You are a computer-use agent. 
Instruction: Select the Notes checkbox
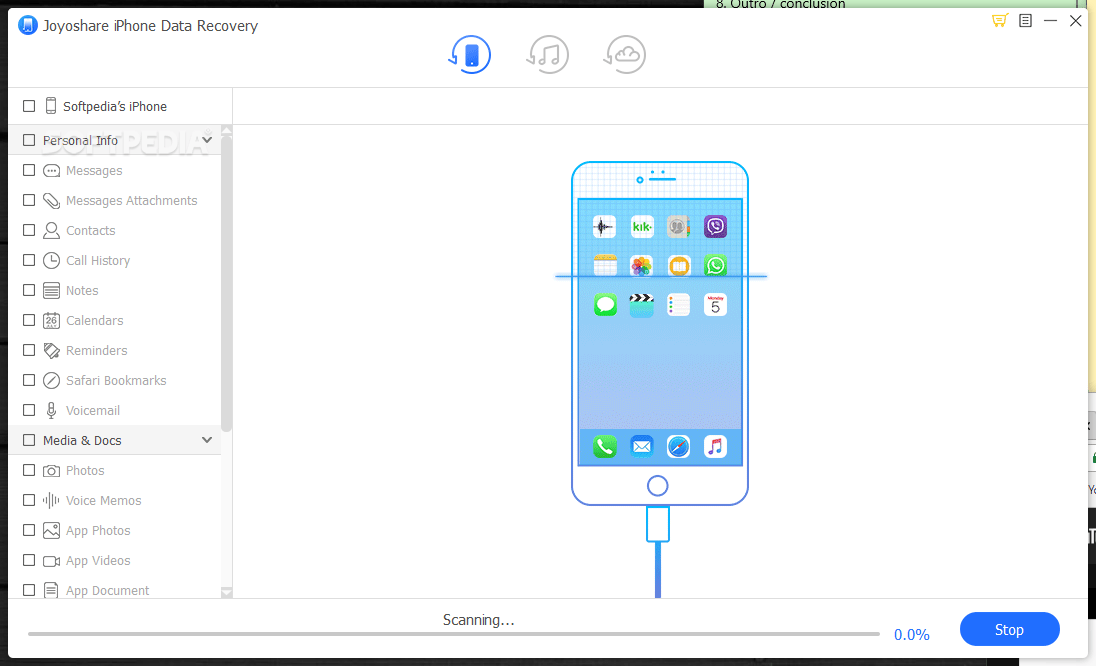pos(29,290)
